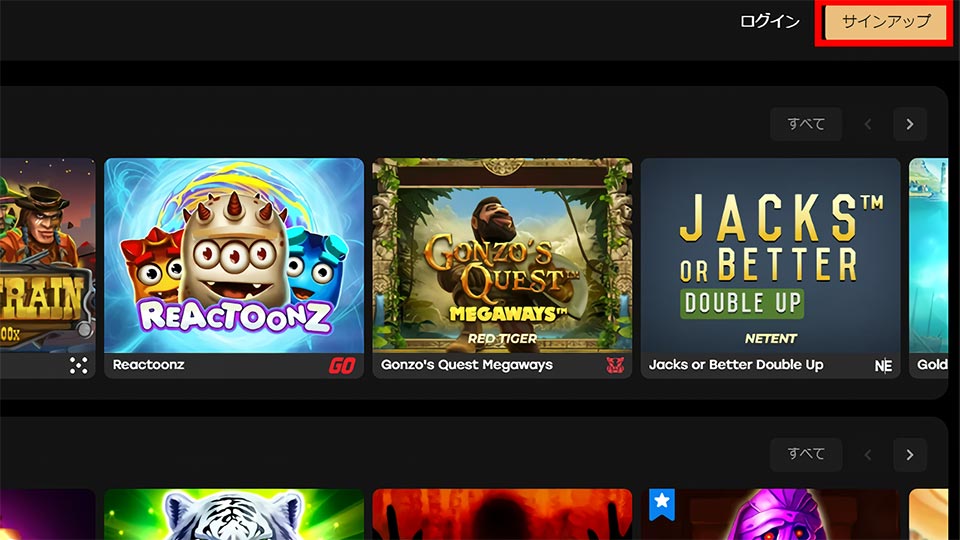
Task: Select the Reactoonz title text
Action: (x=148, y=365)
